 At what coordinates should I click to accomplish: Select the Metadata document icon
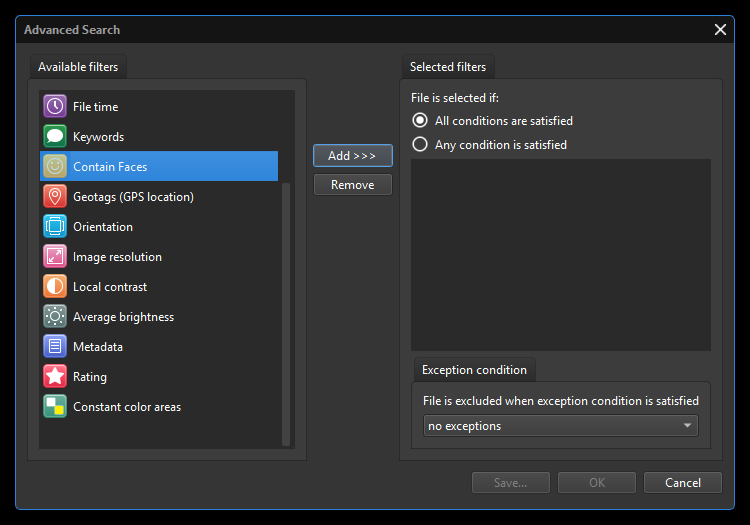pyautogui.click(x=55, y=347)
